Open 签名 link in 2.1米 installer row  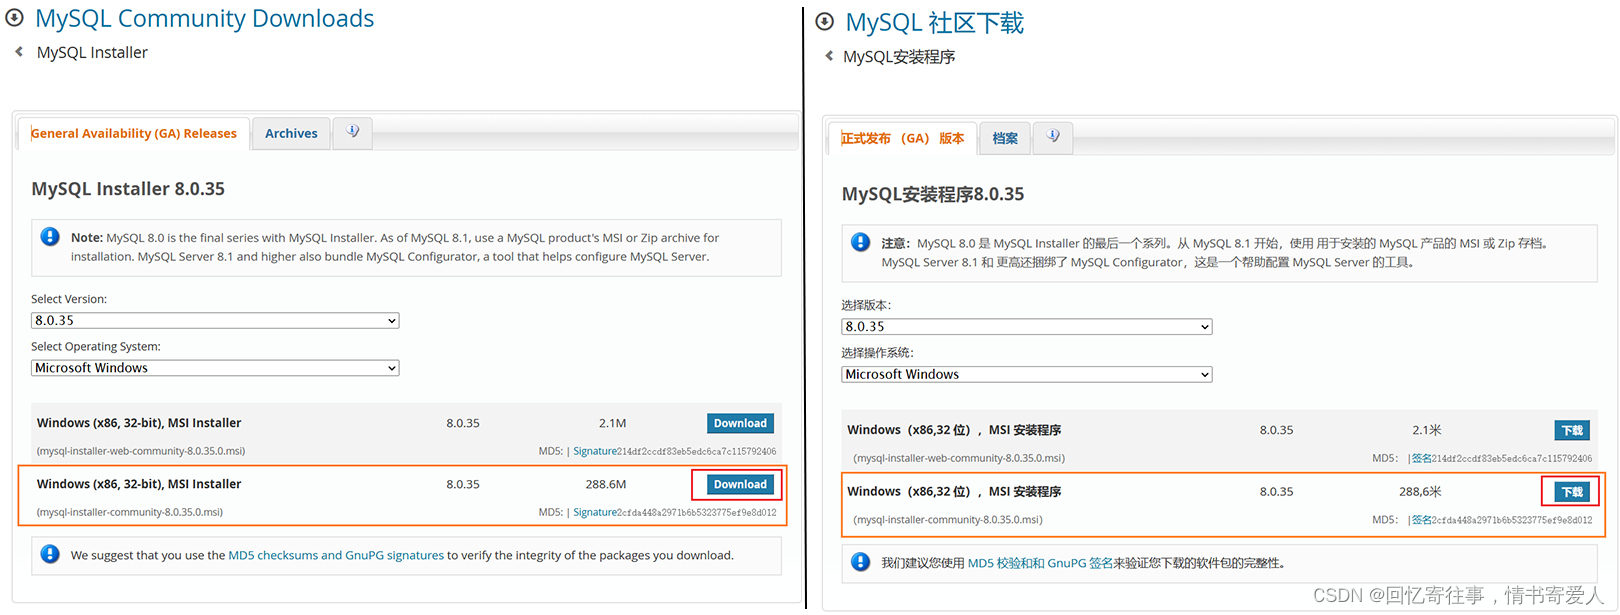click(x=1421, y=458)
